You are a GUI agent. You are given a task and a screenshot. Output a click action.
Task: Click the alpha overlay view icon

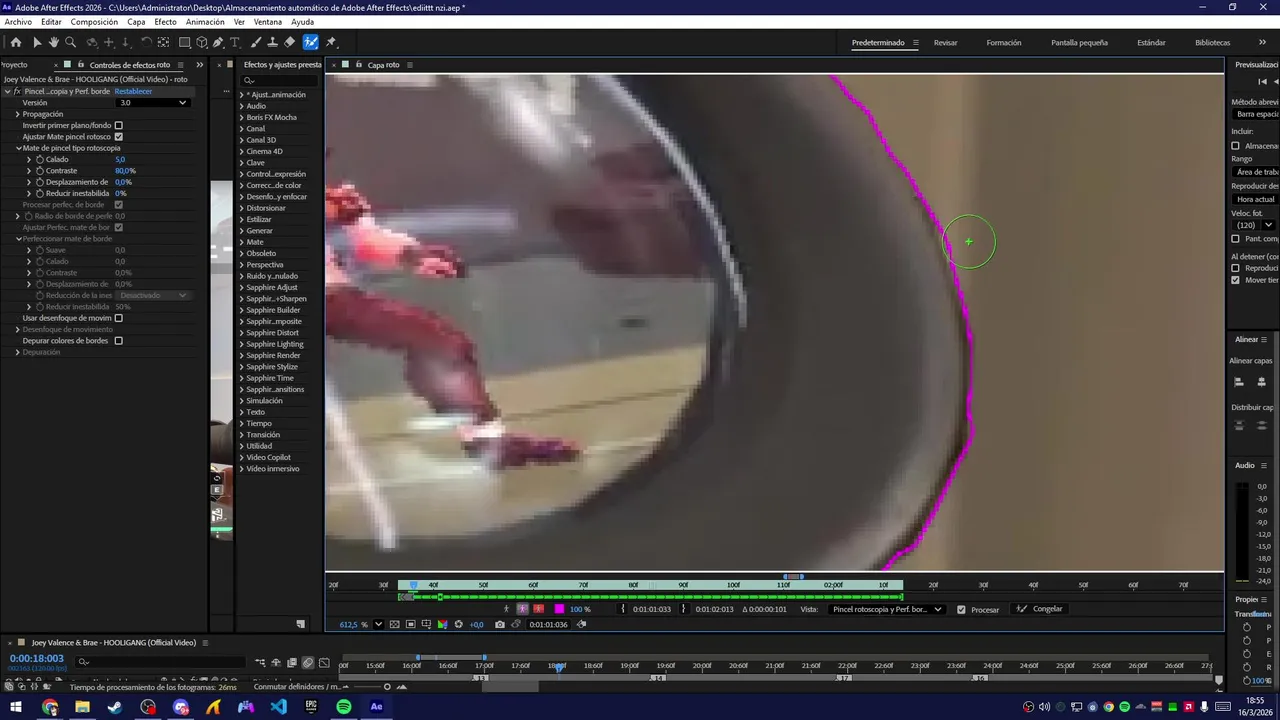(x=539, y=609)
